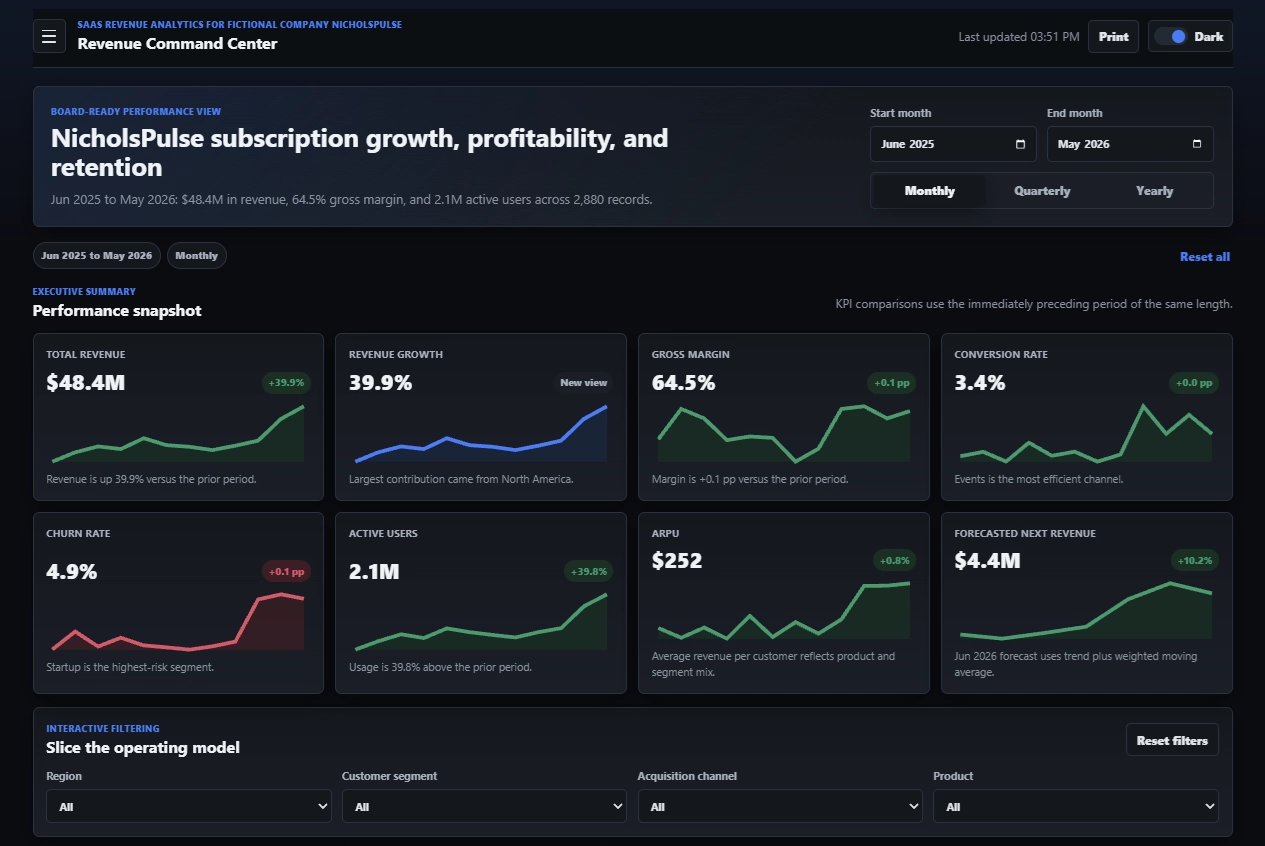Open the End month calendar picker icon

(x=1197, y=144)
